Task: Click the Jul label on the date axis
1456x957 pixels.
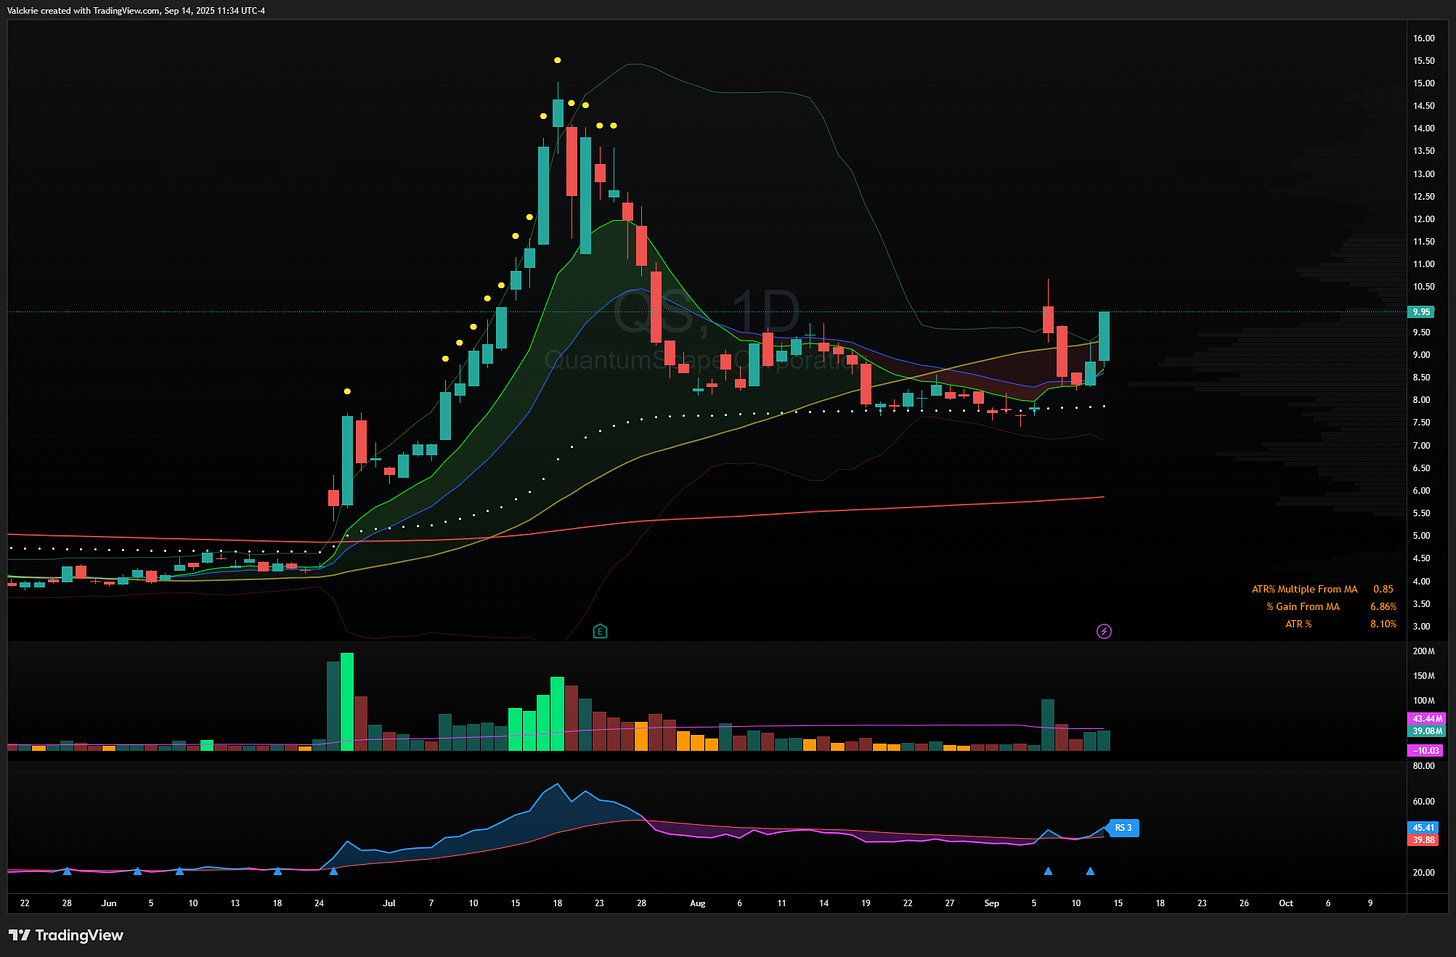Action: pyautogui.click(x=389, y=903)
